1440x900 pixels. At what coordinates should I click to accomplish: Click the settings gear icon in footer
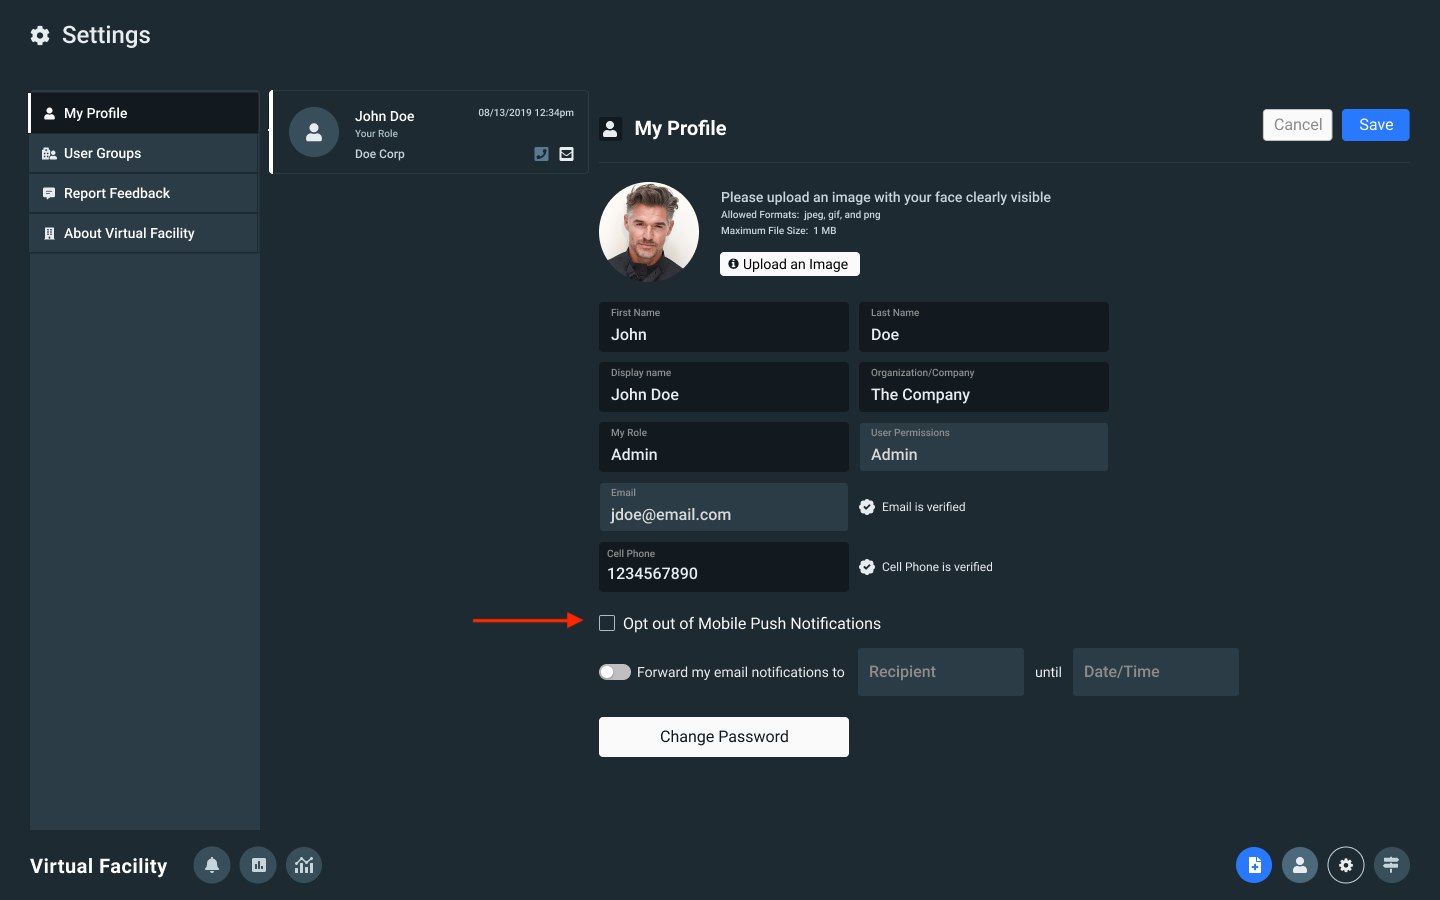pyautogui.click(x=1346, y=865)
